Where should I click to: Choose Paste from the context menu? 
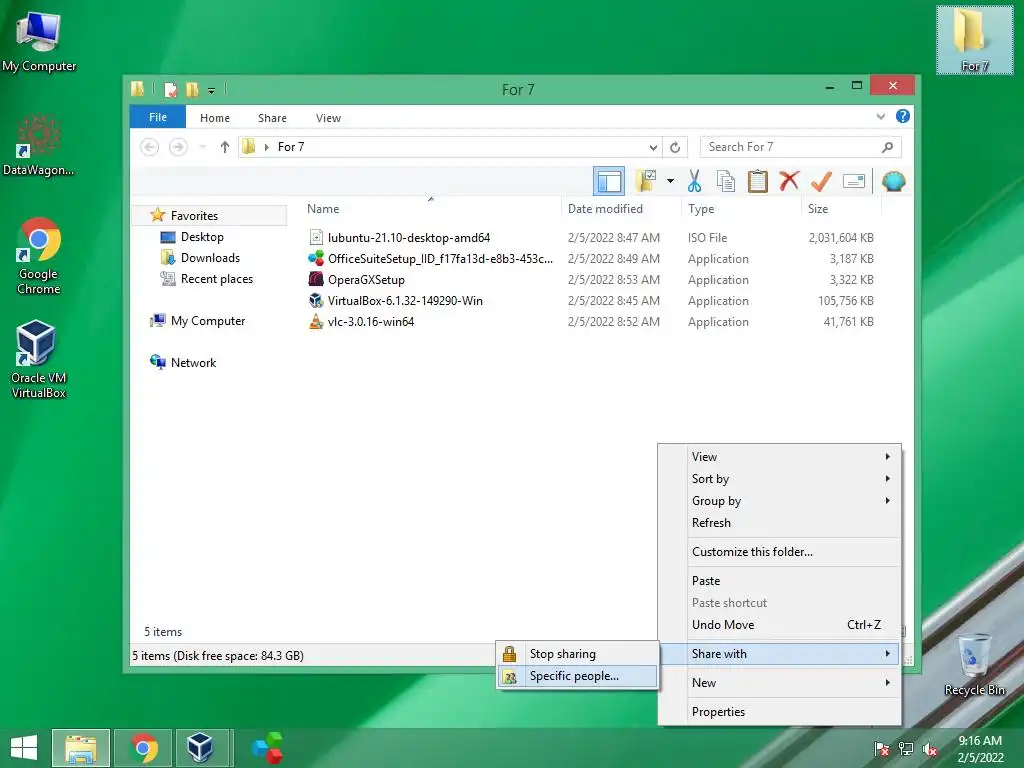[780, 581]
